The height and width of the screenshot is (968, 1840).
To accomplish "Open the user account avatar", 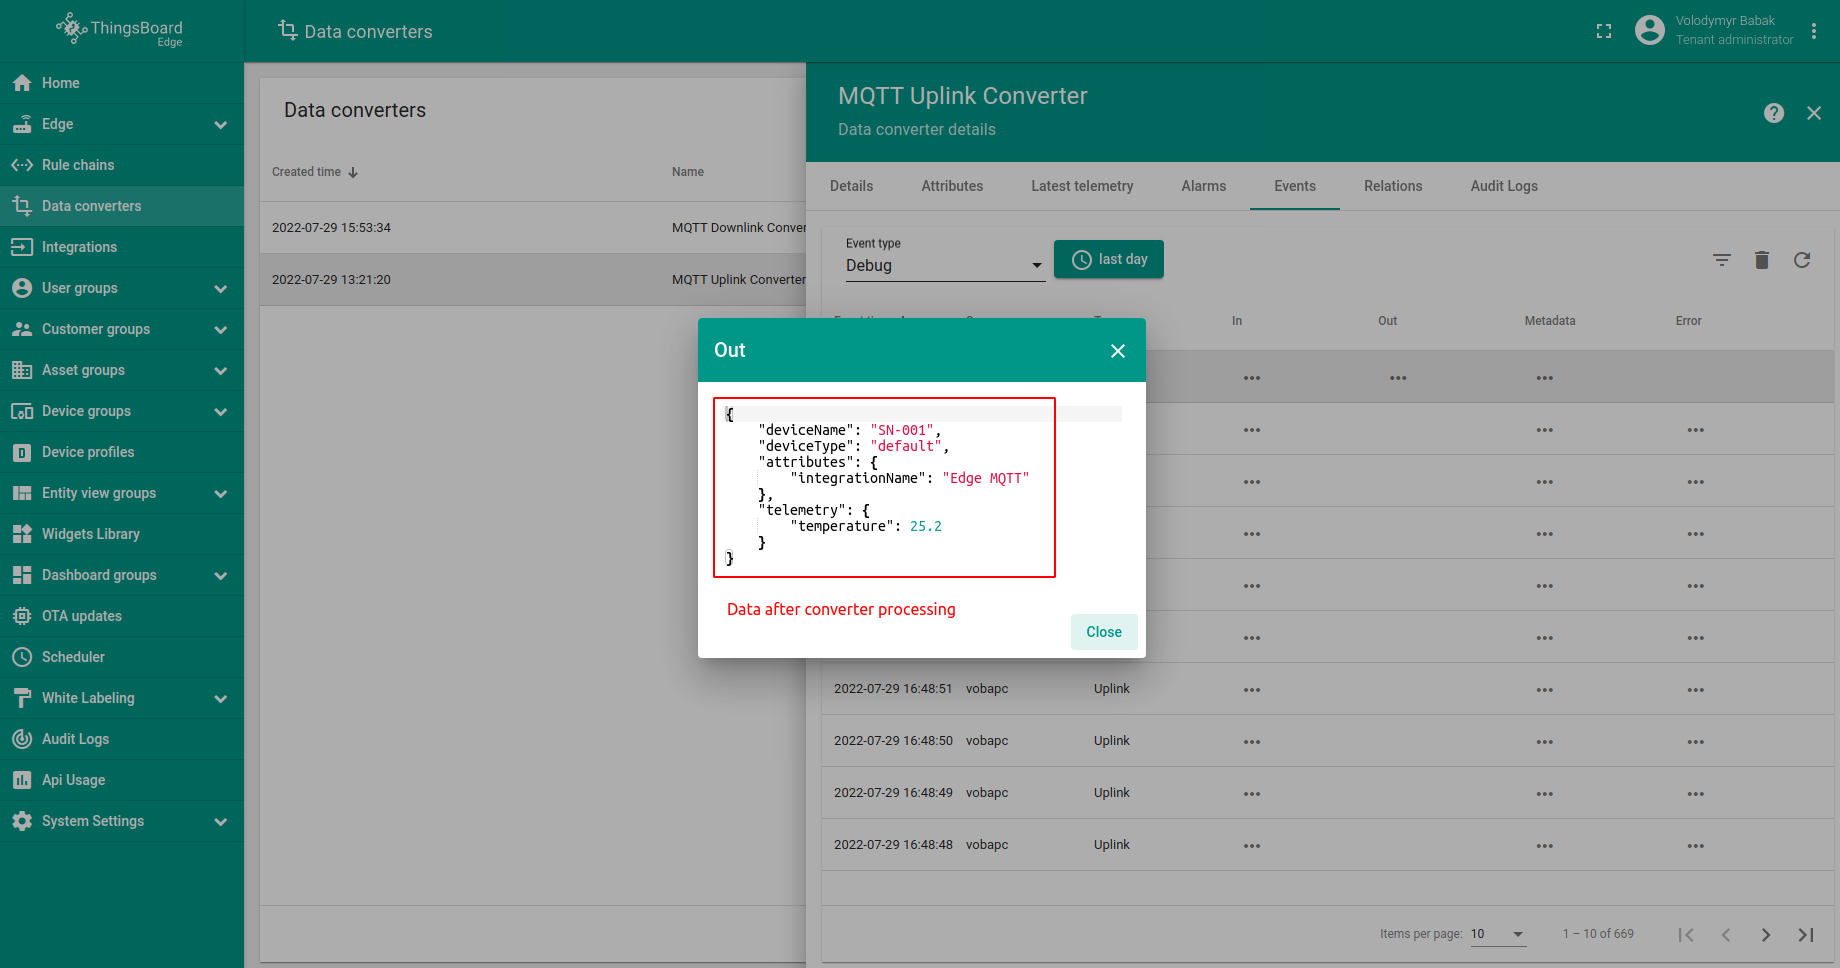I will click(x=1650, y=30).
